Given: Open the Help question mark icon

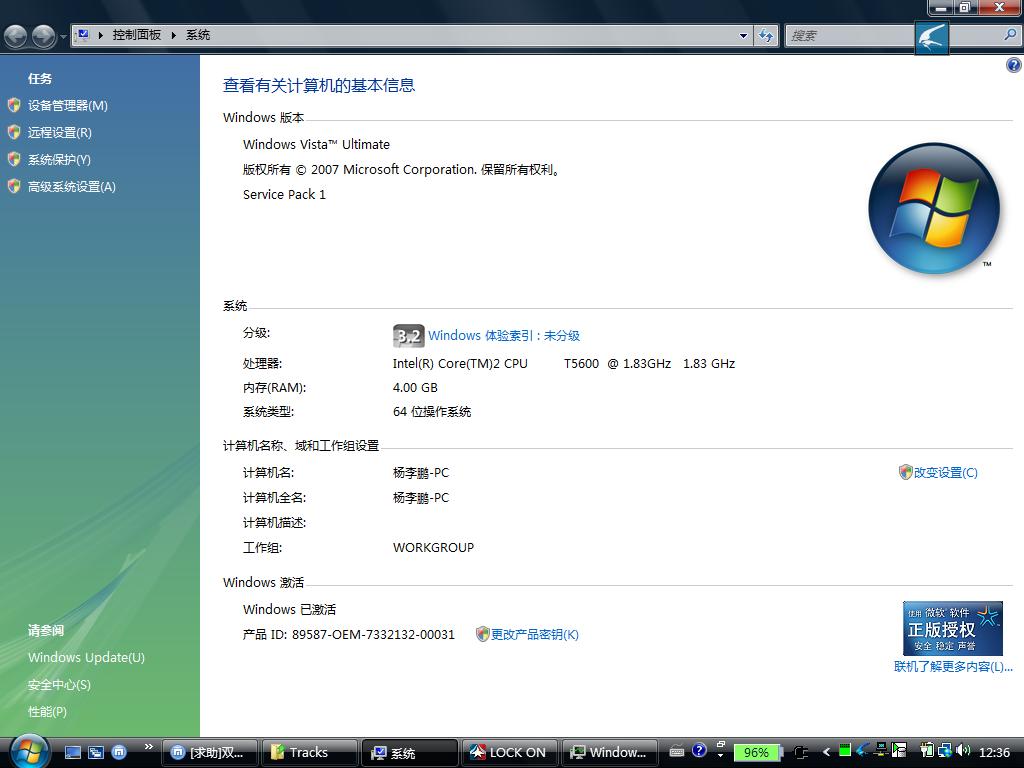Looking at the screenshot, I should click(x=1013, y=66).
